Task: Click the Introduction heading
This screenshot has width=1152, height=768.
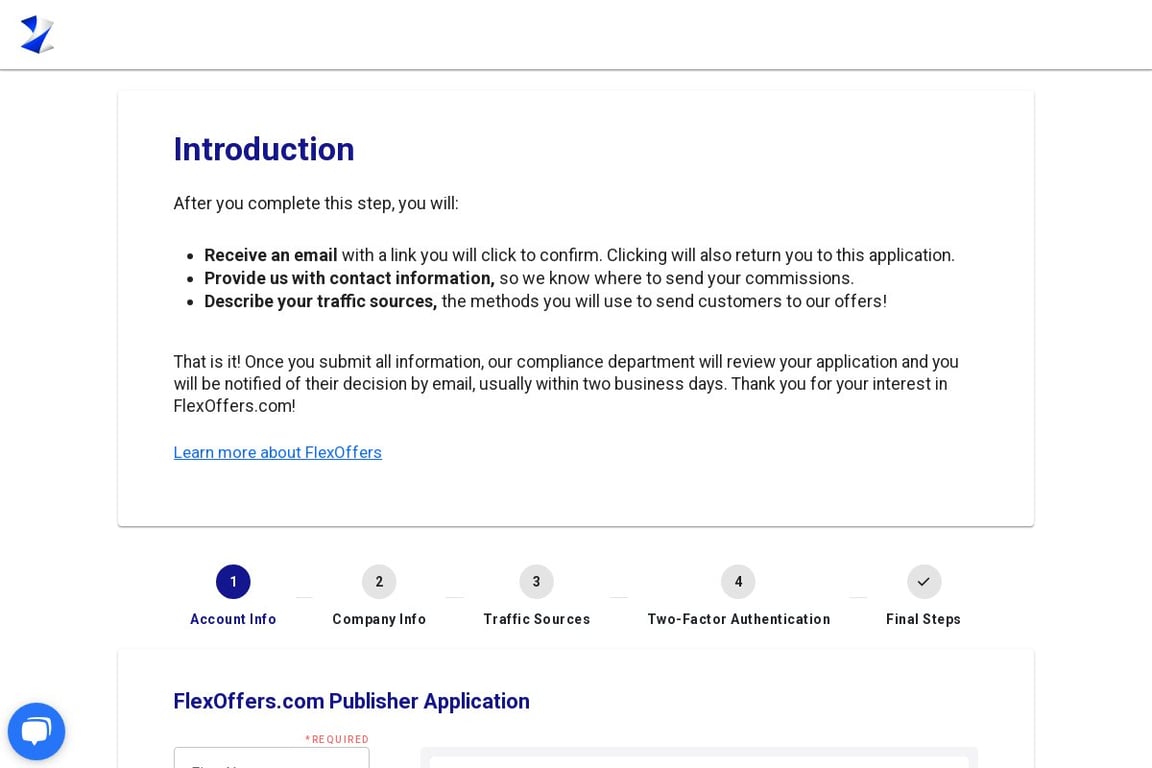Action: click(x=263, y=149)
